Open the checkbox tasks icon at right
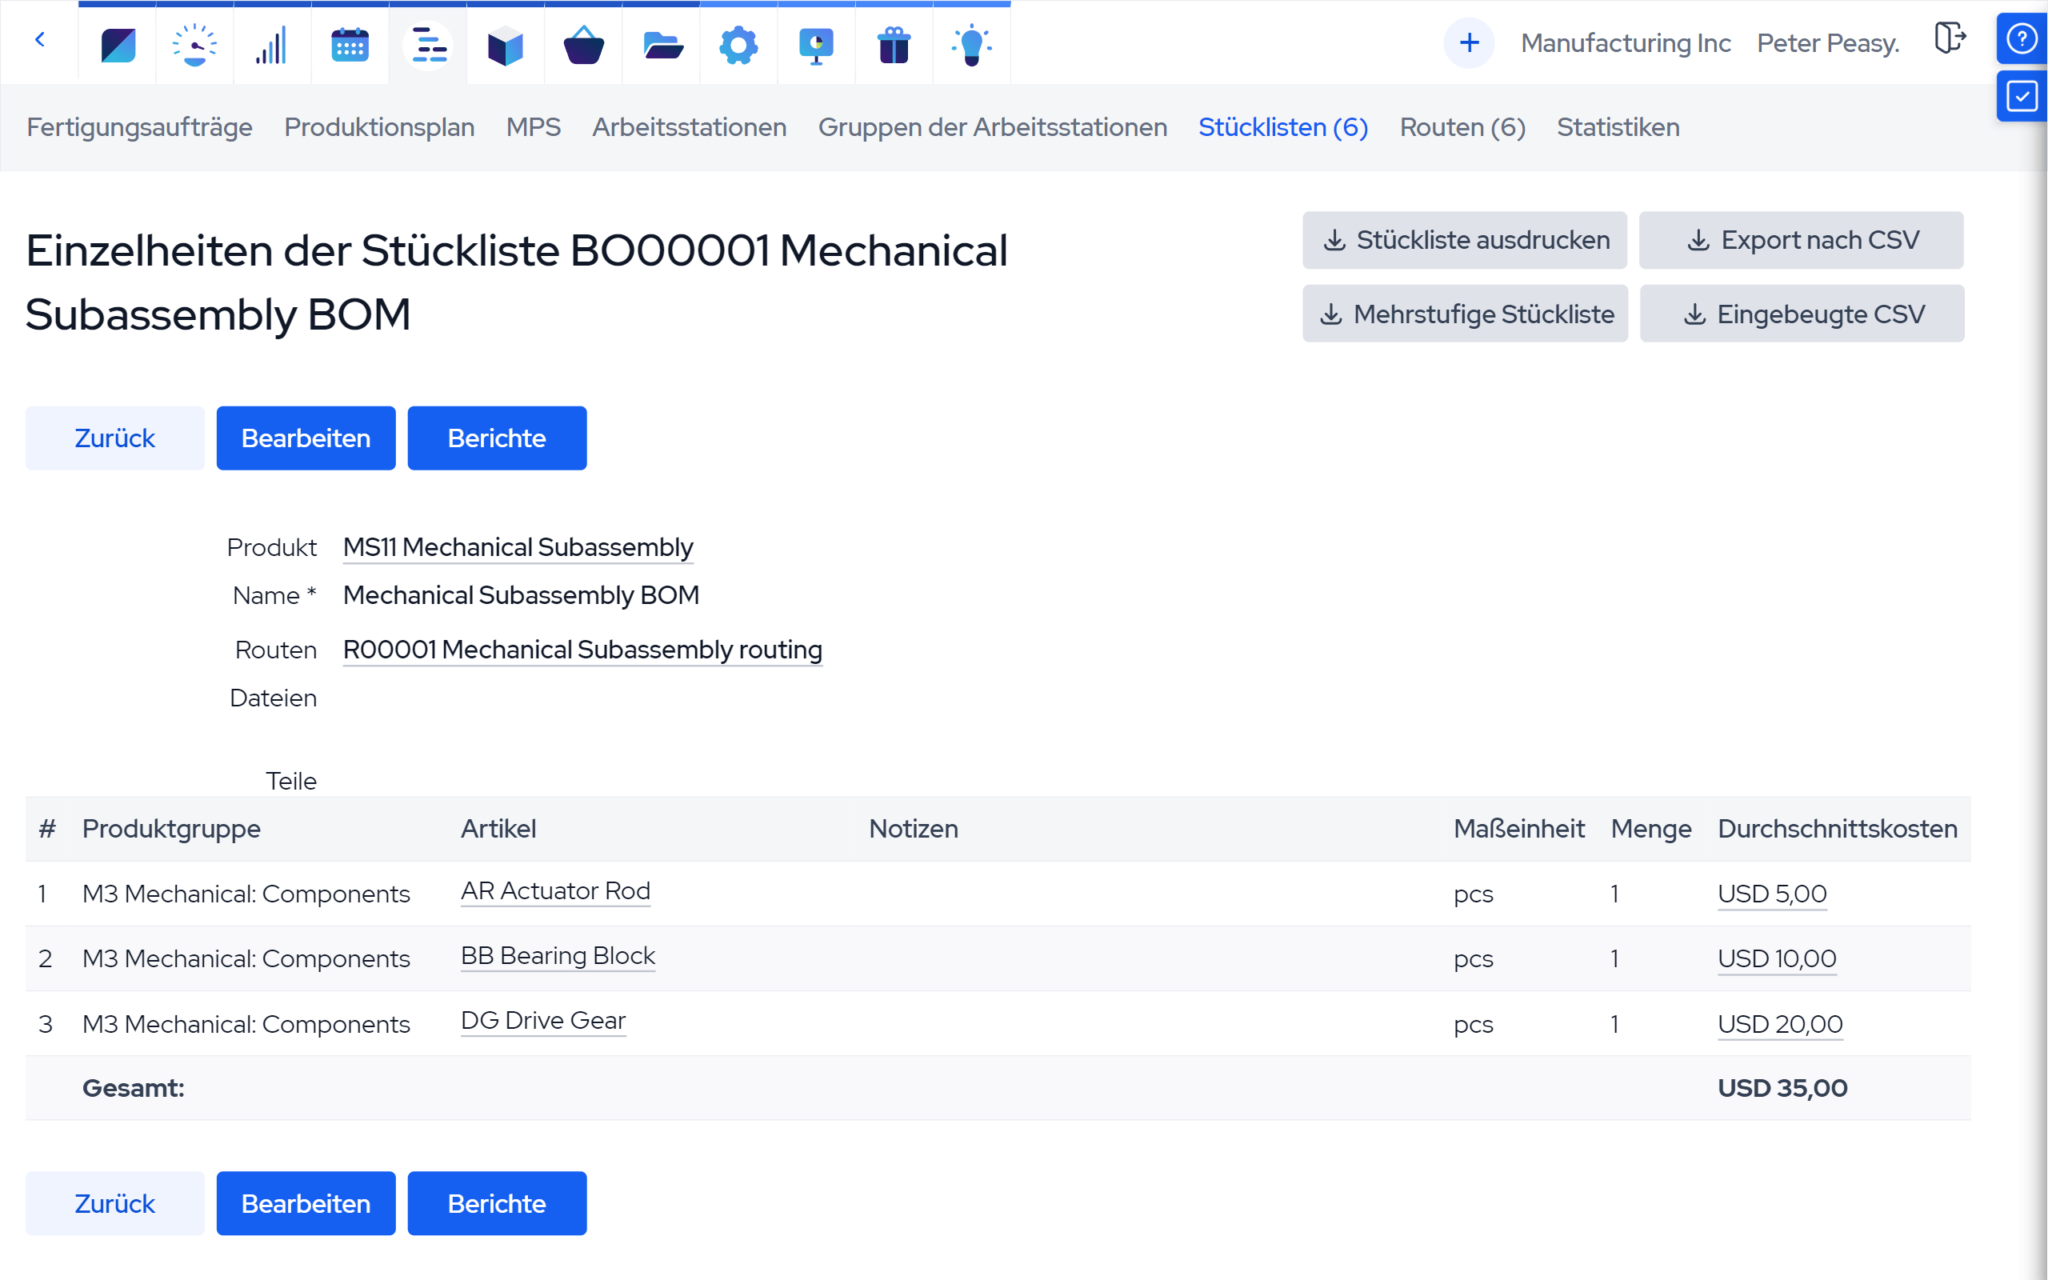2048x1280 pixels. (2021, 96)
